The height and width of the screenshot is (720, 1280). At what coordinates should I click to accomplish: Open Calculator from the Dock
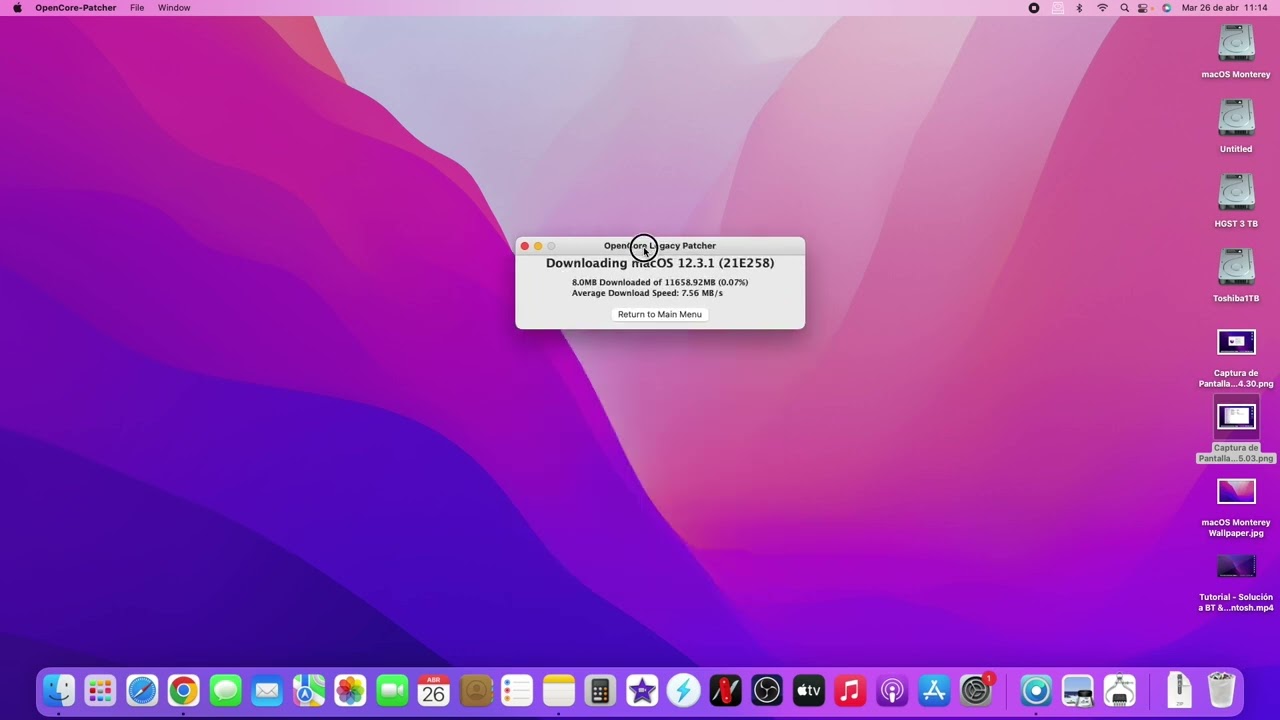[x=600, y=690]
